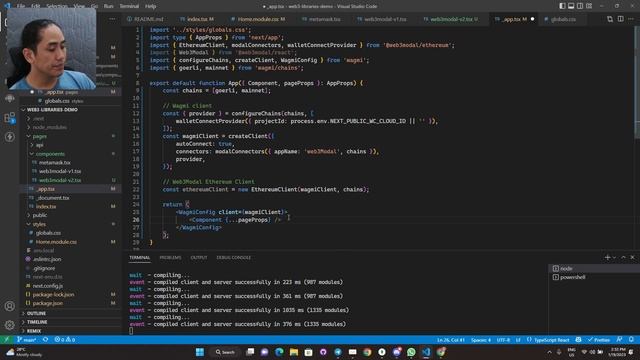Open the Customize Layout icon
Image resolution: width=640 pixels, height=360 pixels.
(x=589, y=6)
